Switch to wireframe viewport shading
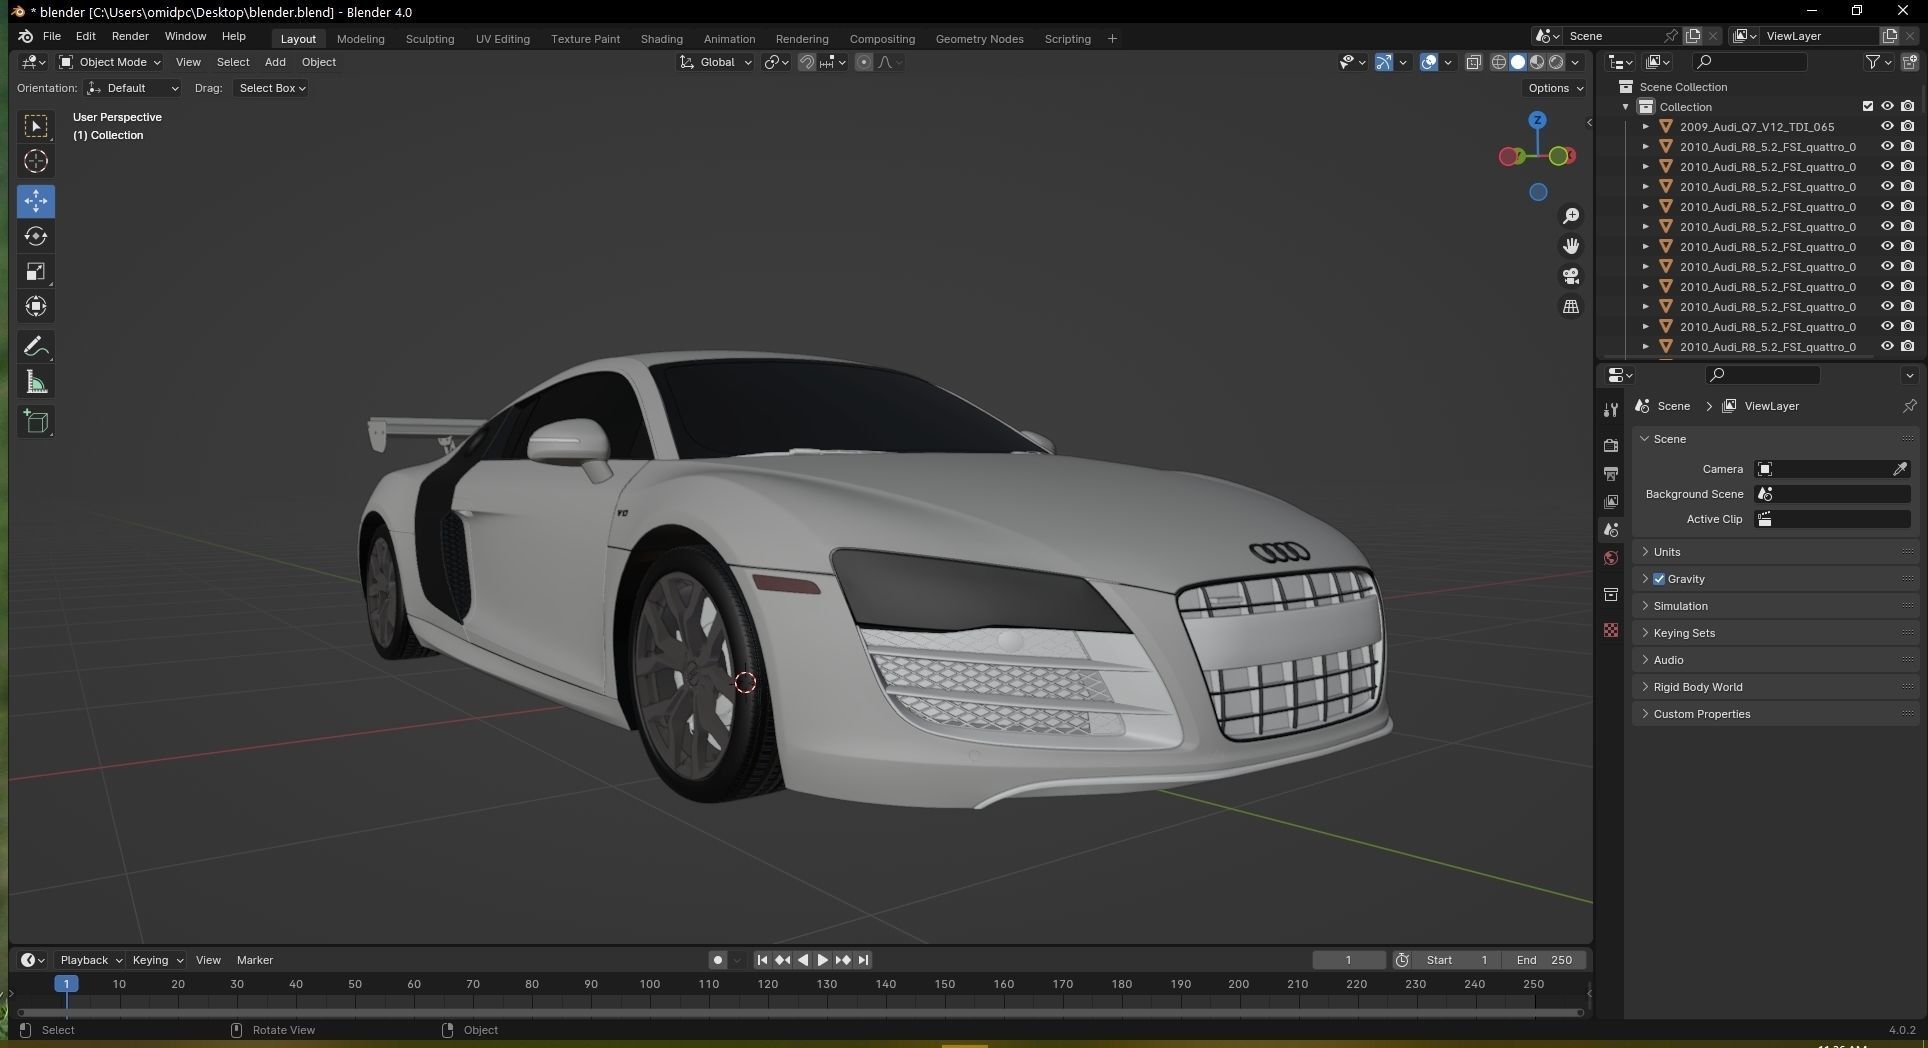1928x1048 pixels. (1498, 62)
